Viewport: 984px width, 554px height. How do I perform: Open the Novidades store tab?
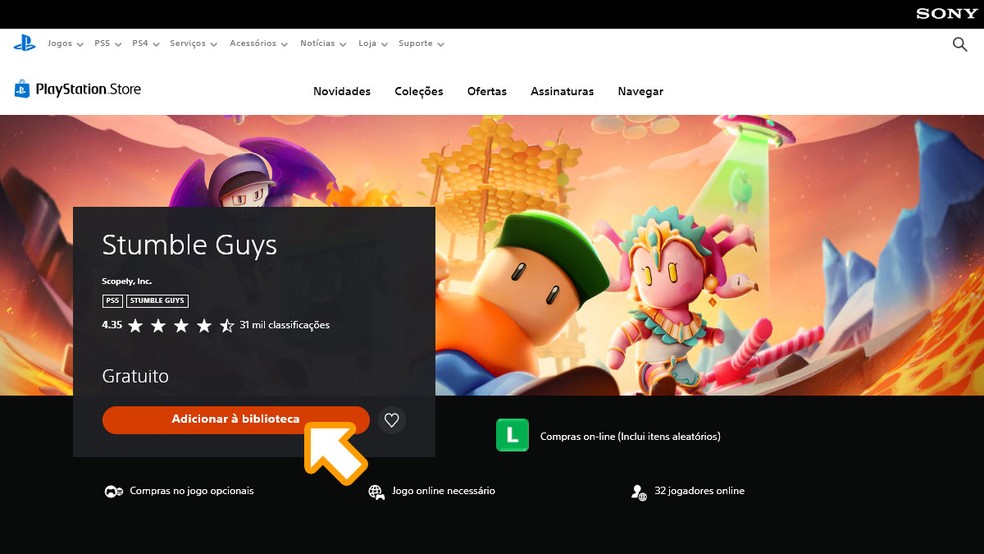(x=342, y=92)
